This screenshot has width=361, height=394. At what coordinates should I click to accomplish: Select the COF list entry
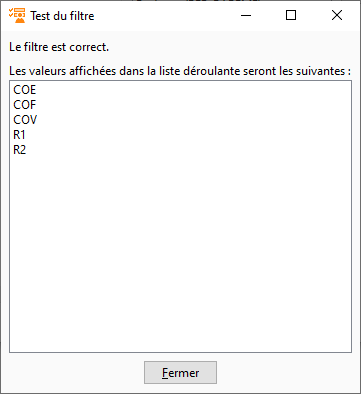pos(25,105)
